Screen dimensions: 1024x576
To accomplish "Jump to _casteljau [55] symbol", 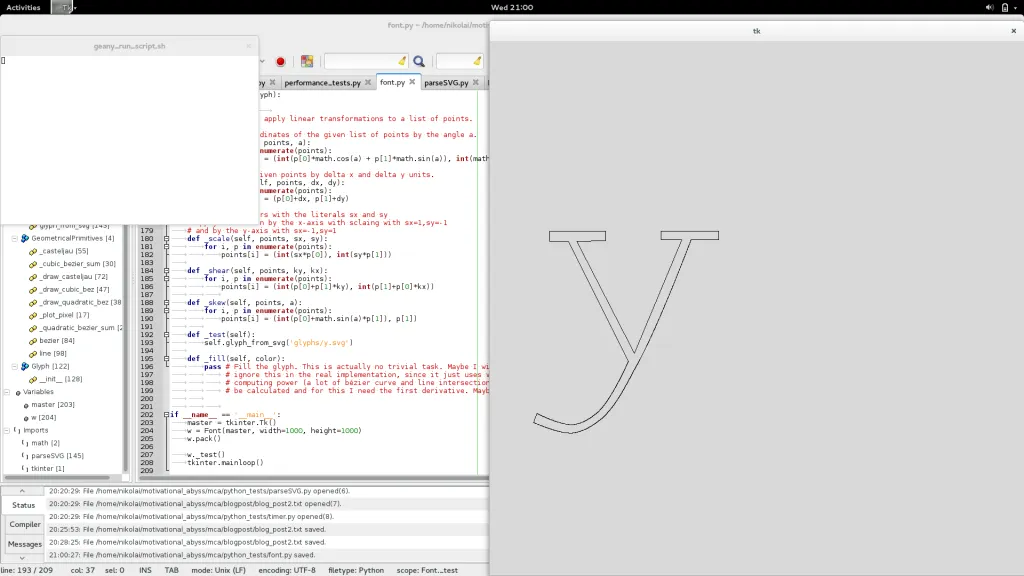I will [x=63, y=251].
